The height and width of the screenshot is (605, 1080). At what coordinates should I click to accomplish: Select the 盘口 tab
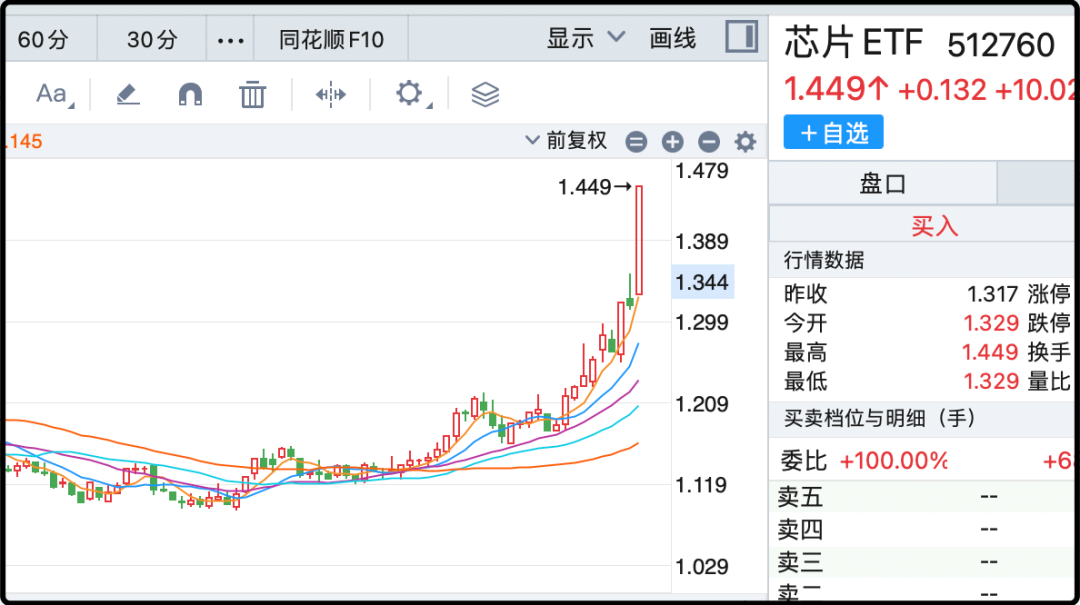[883, 184]
